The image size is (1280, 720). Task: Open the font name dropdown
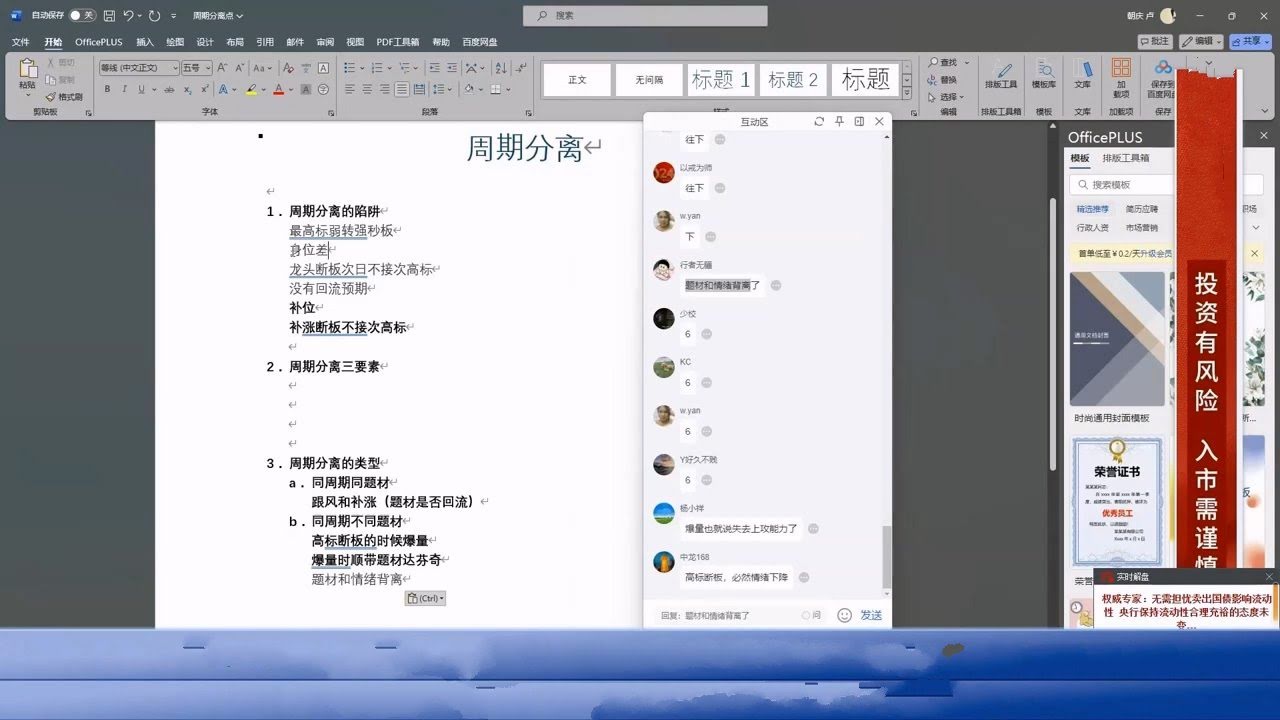pos(174,68)
